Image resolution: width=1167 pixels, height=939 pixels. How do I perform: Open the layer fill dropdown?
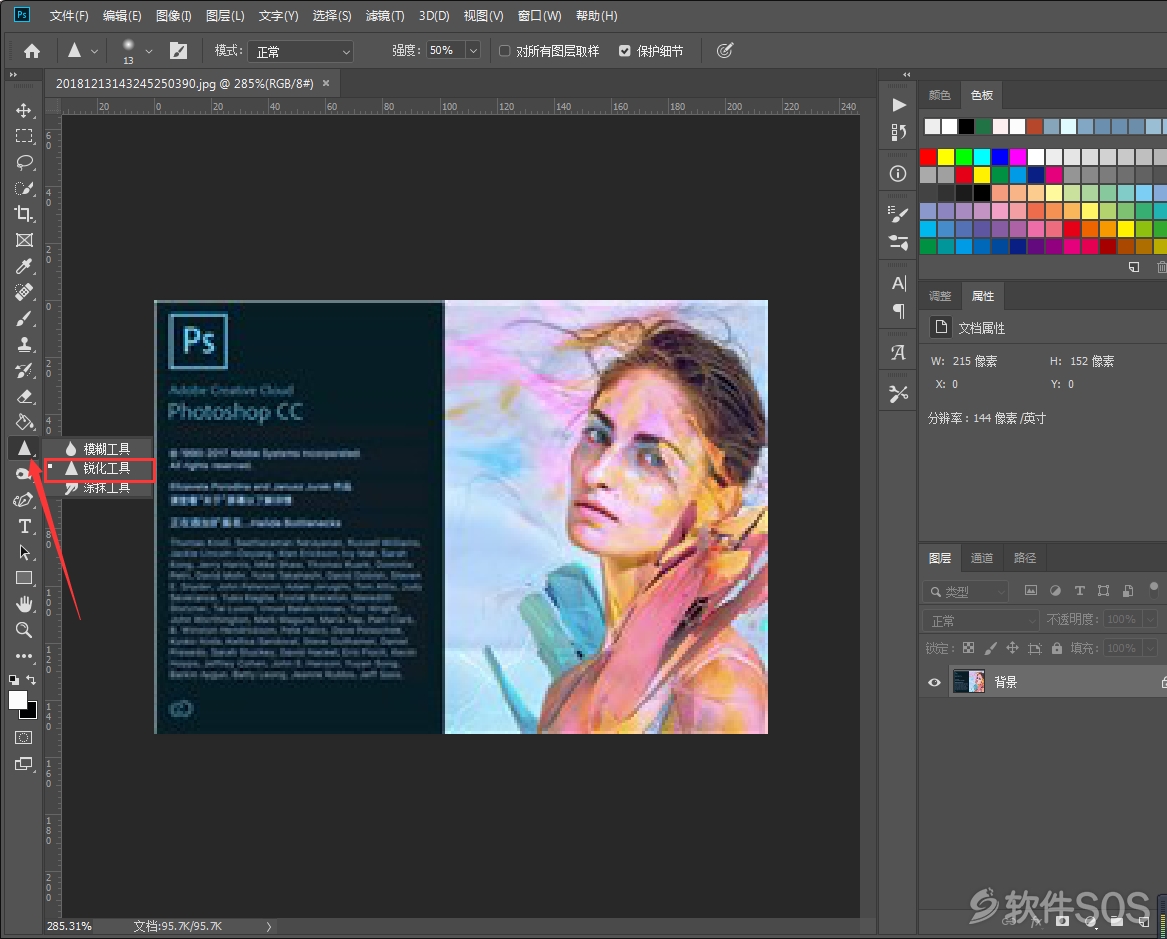(1150, 648)
